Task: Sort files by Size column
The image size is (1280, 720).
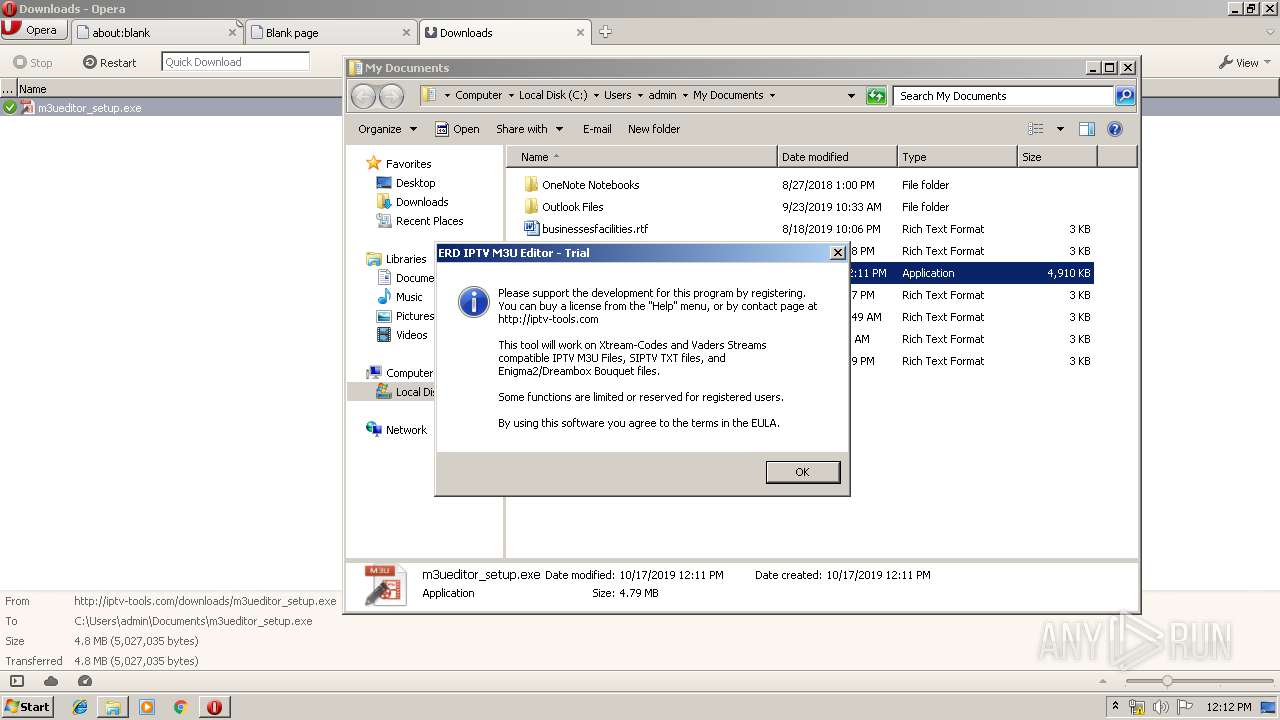Action: (x=1056, y=157)
